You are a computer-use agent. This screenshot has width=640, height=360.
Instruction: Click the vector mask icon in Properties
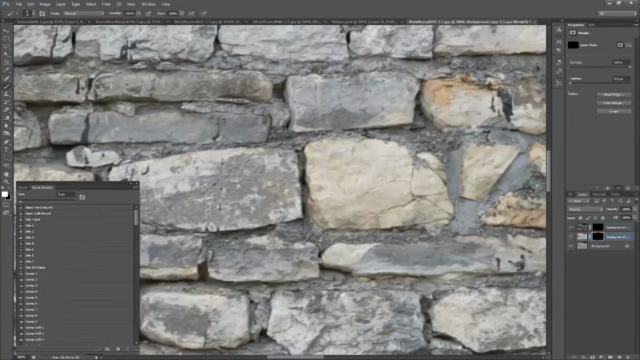628,45
